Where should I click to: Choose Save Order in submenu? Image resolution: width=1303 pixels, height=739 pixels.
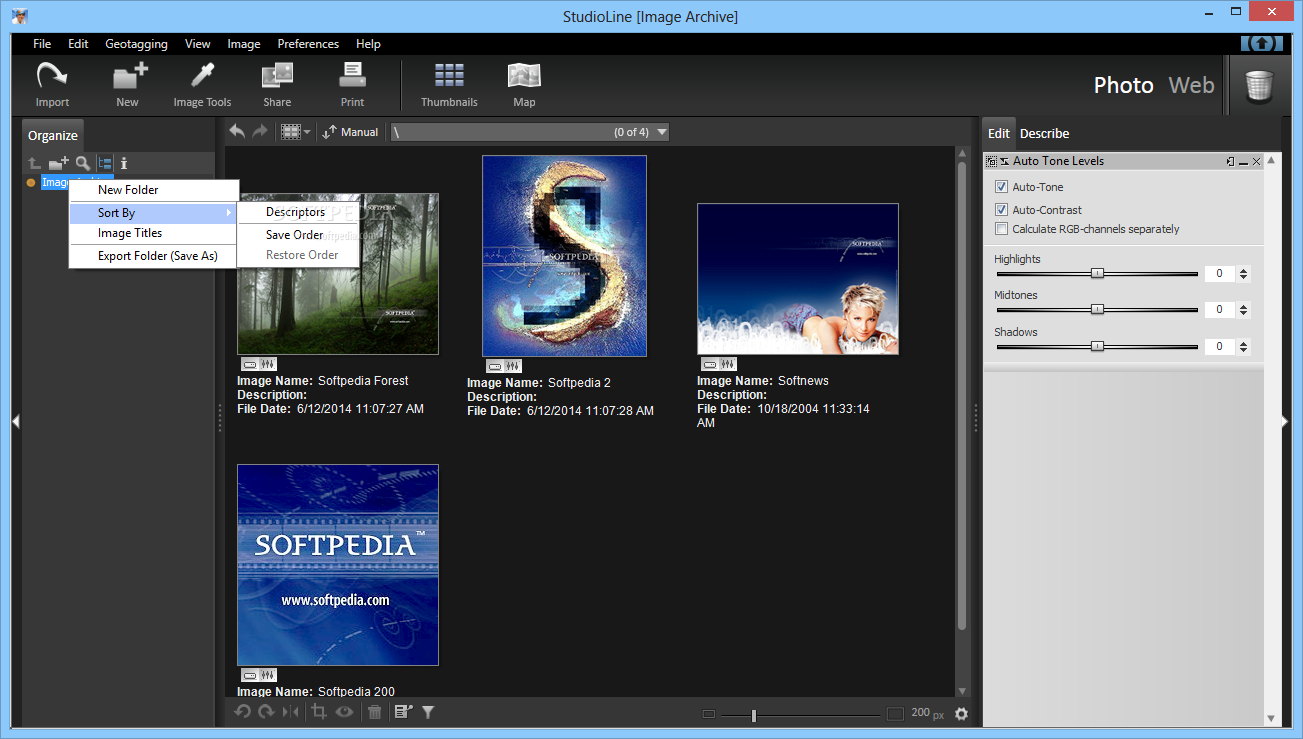pyautogui.click(x=297, y=235)
